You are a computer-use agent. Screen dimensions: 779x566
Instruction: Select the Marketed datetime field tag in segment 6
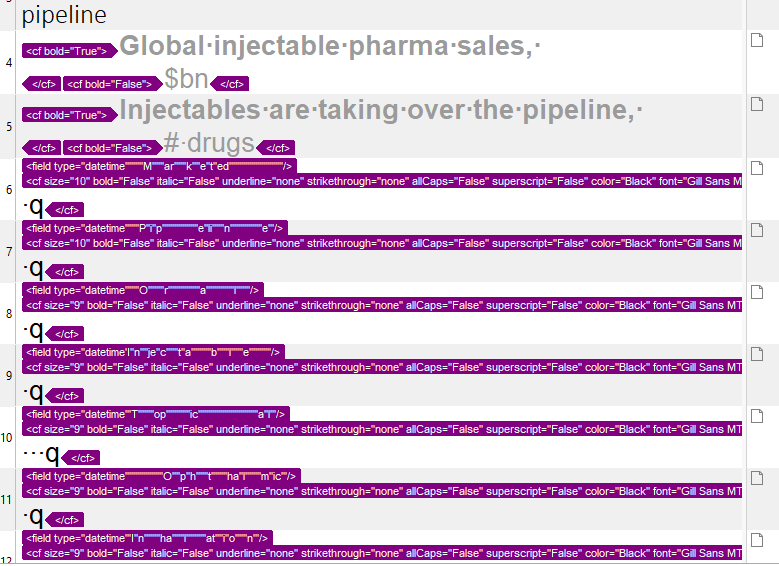(159, 166)
